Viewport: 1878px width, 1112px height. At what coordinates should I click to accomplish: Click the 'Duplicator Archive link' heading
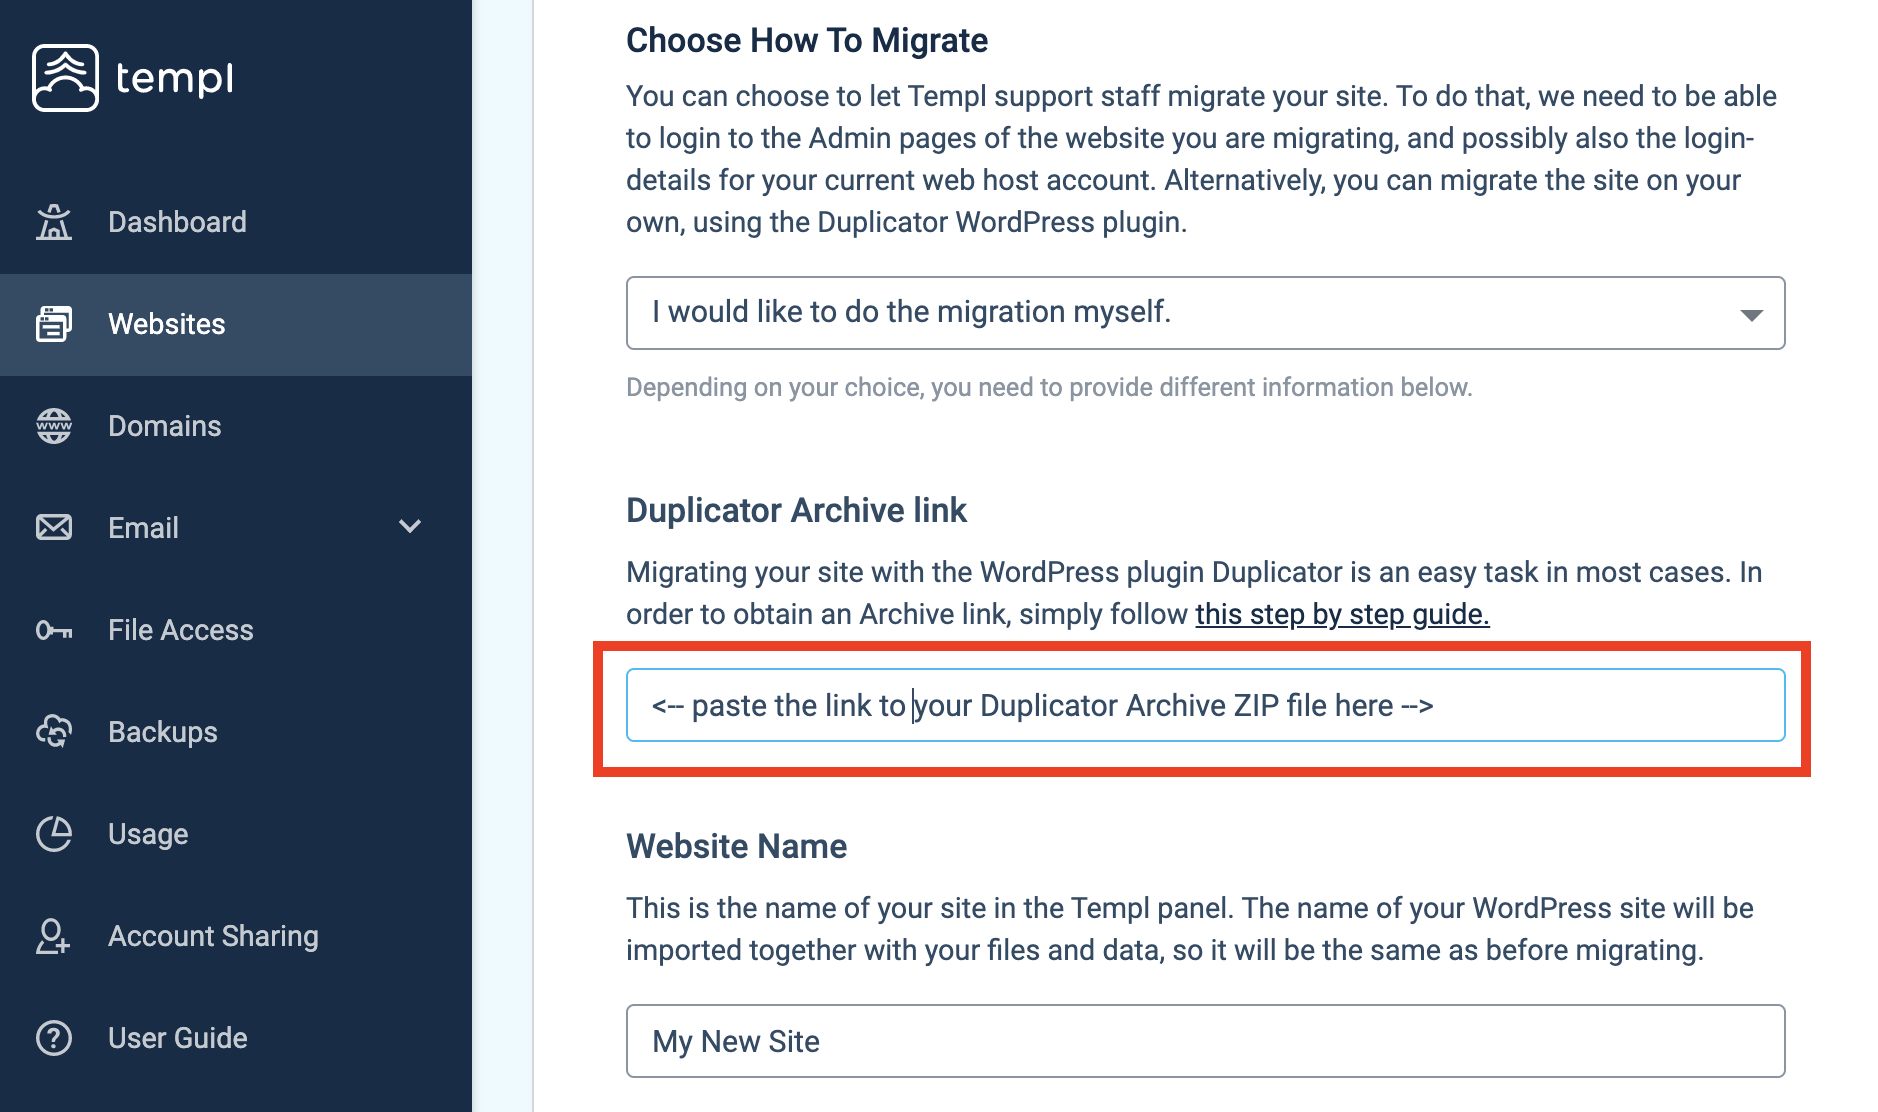tap(796, 510)
